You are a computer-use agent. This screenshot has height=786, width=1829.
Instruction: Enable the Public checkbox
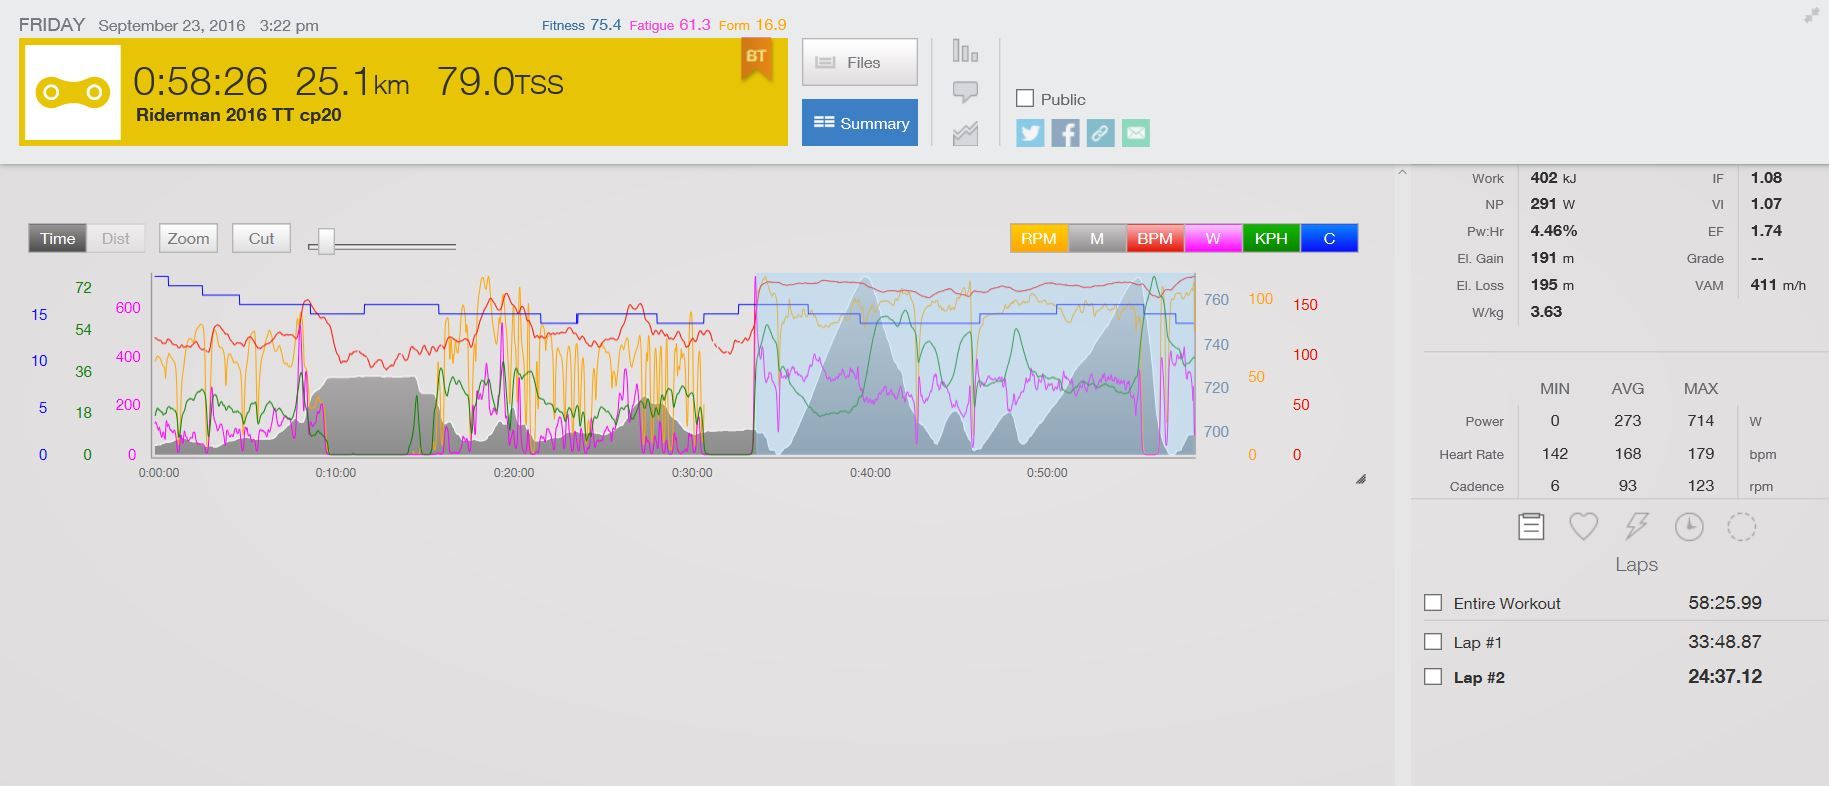coord(1024,98)
